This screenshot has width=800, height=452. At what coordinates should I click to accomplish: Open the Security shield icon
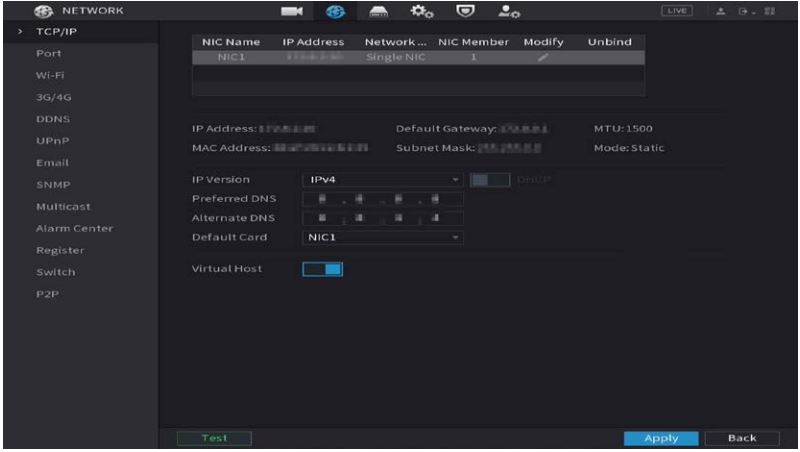click(x=465, y=11)
